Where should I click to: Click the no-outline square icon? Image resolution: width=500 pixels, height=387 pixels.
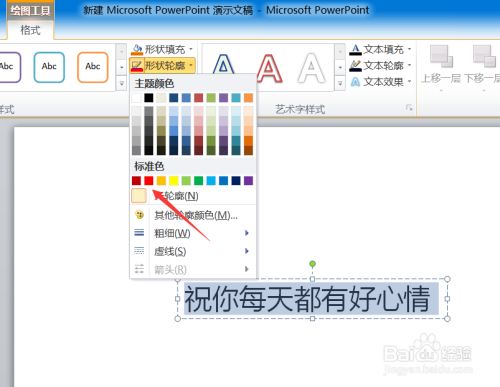[139, 196]
